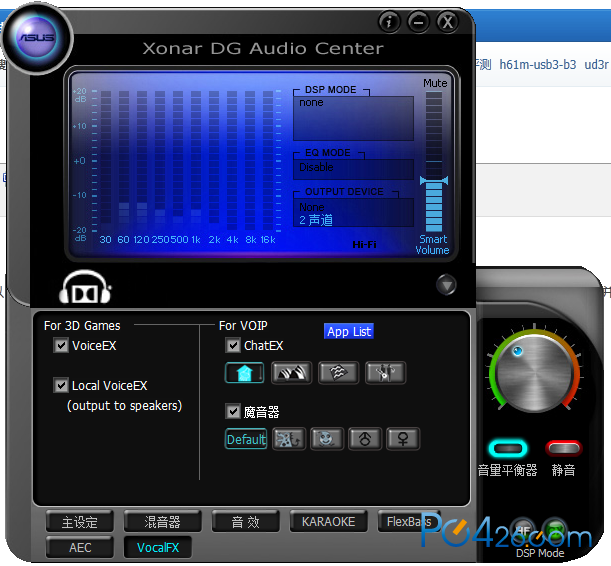Switch to the FlexBass tab
The height and width of the screenshot is (566, 611).
tap(409, 521)
